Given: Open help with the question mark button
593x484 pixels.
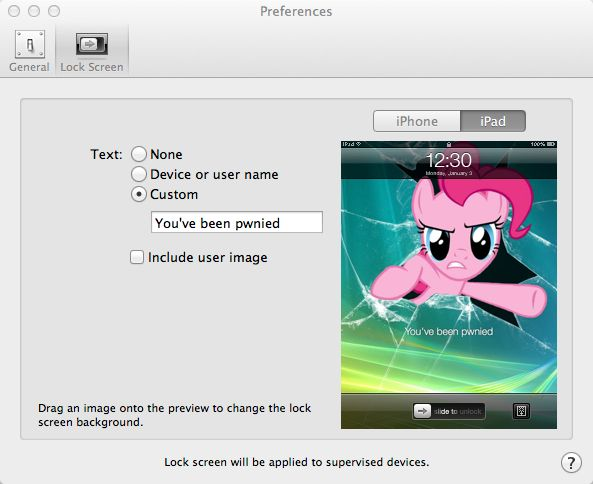Looking at the screenshot, I should point(571,462).
